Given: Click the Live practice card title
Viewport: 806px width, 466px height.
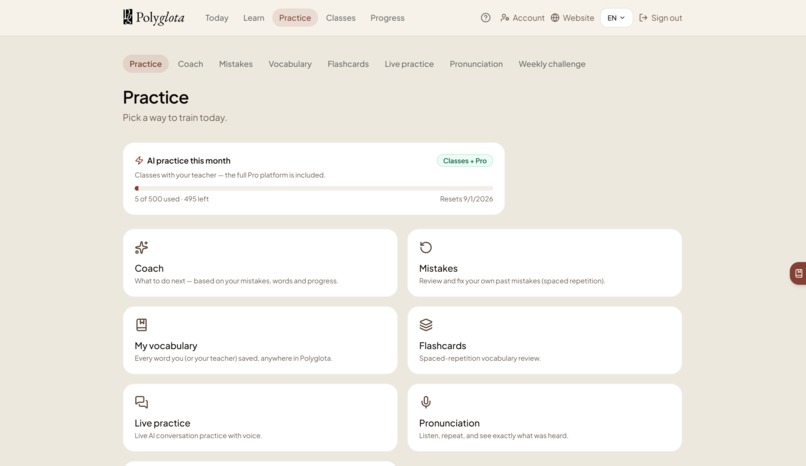Looking at the screenshot, I should pos(162,423).
